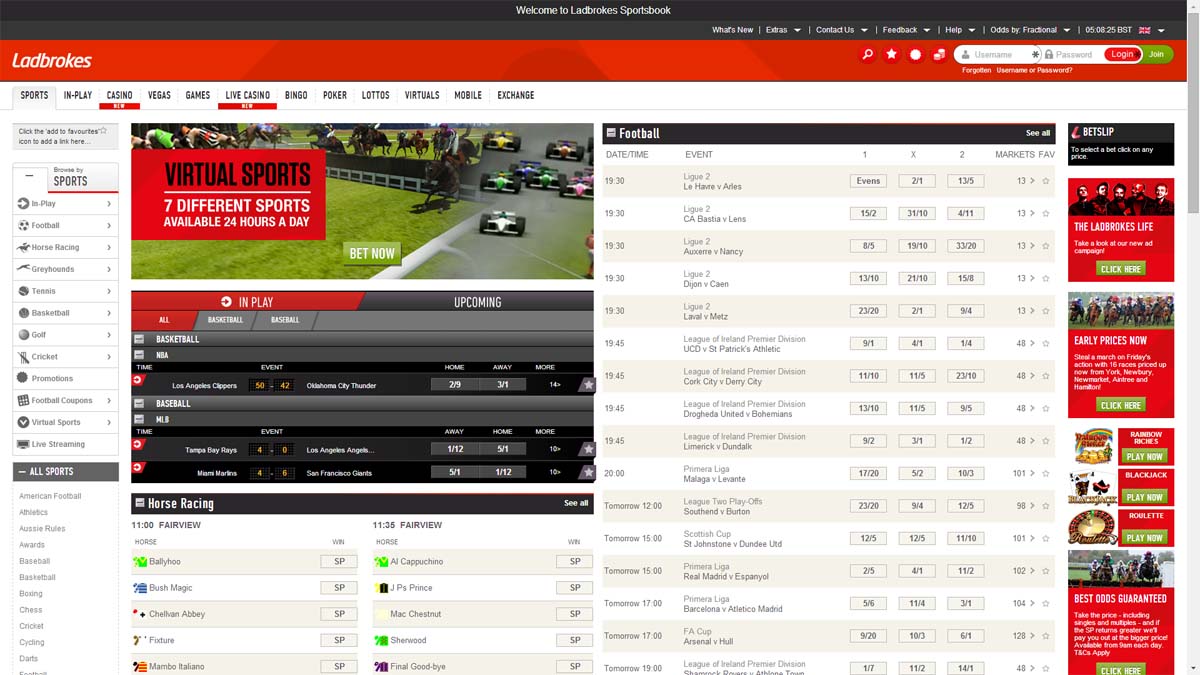Click the Password input field
Viewport: 1200px width, 675px height.
point(1073,54)
